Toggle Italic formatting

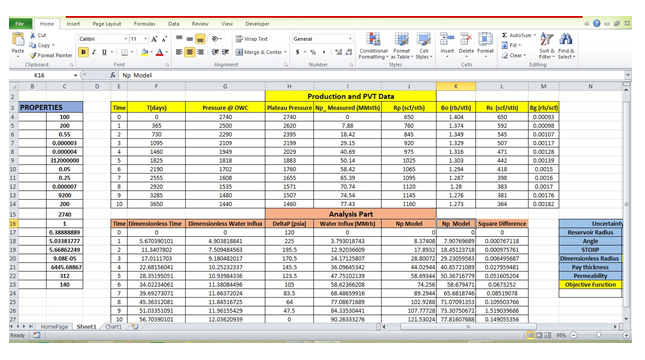coord(94,52)
